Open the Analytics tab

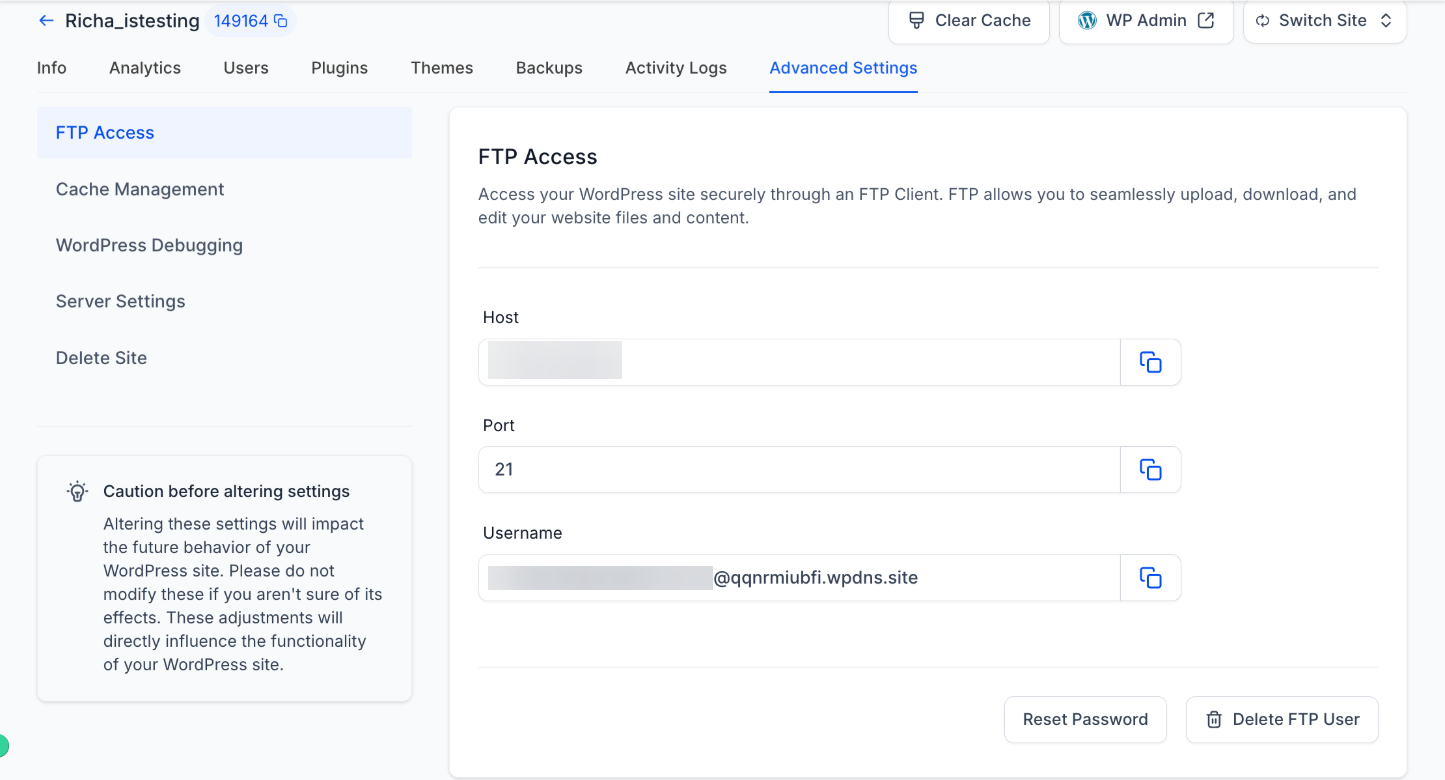[x=145, y=68]
